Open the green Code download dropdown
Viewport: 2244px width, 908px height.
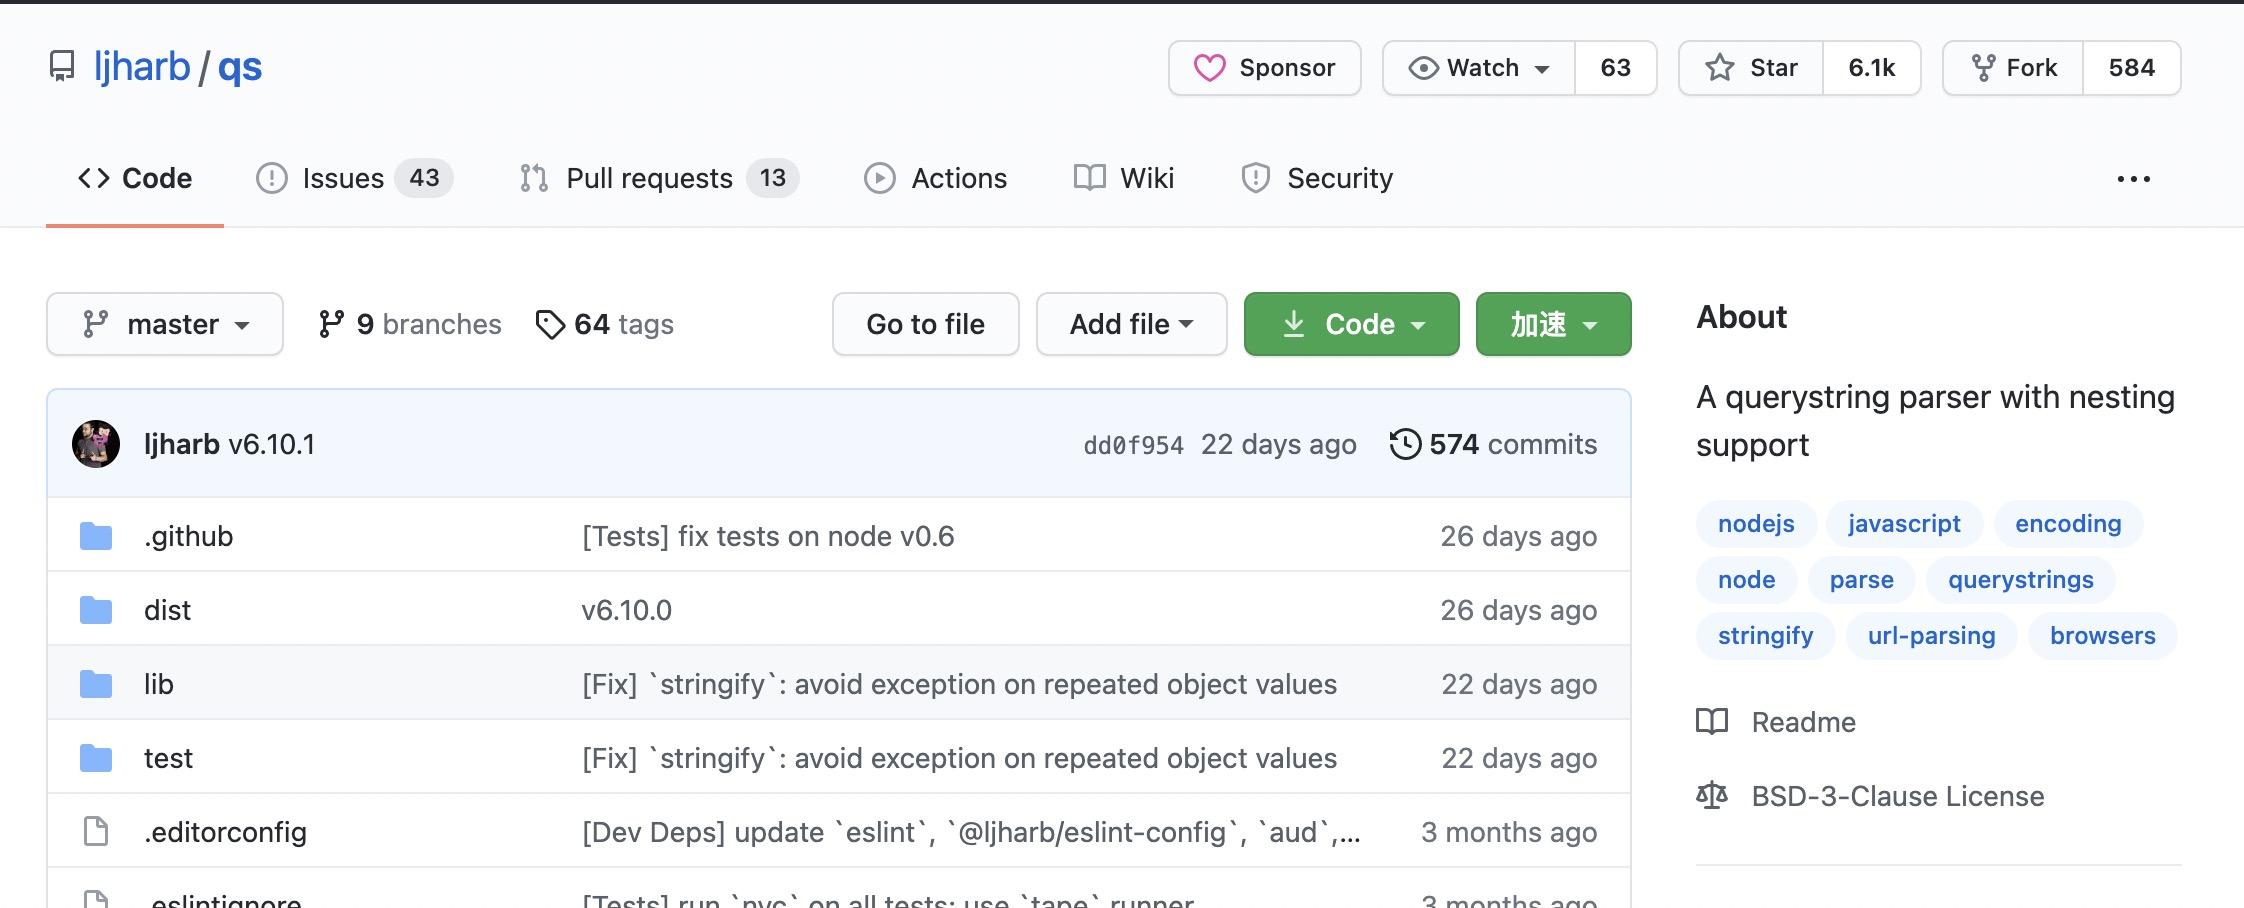coord(1351,324)
